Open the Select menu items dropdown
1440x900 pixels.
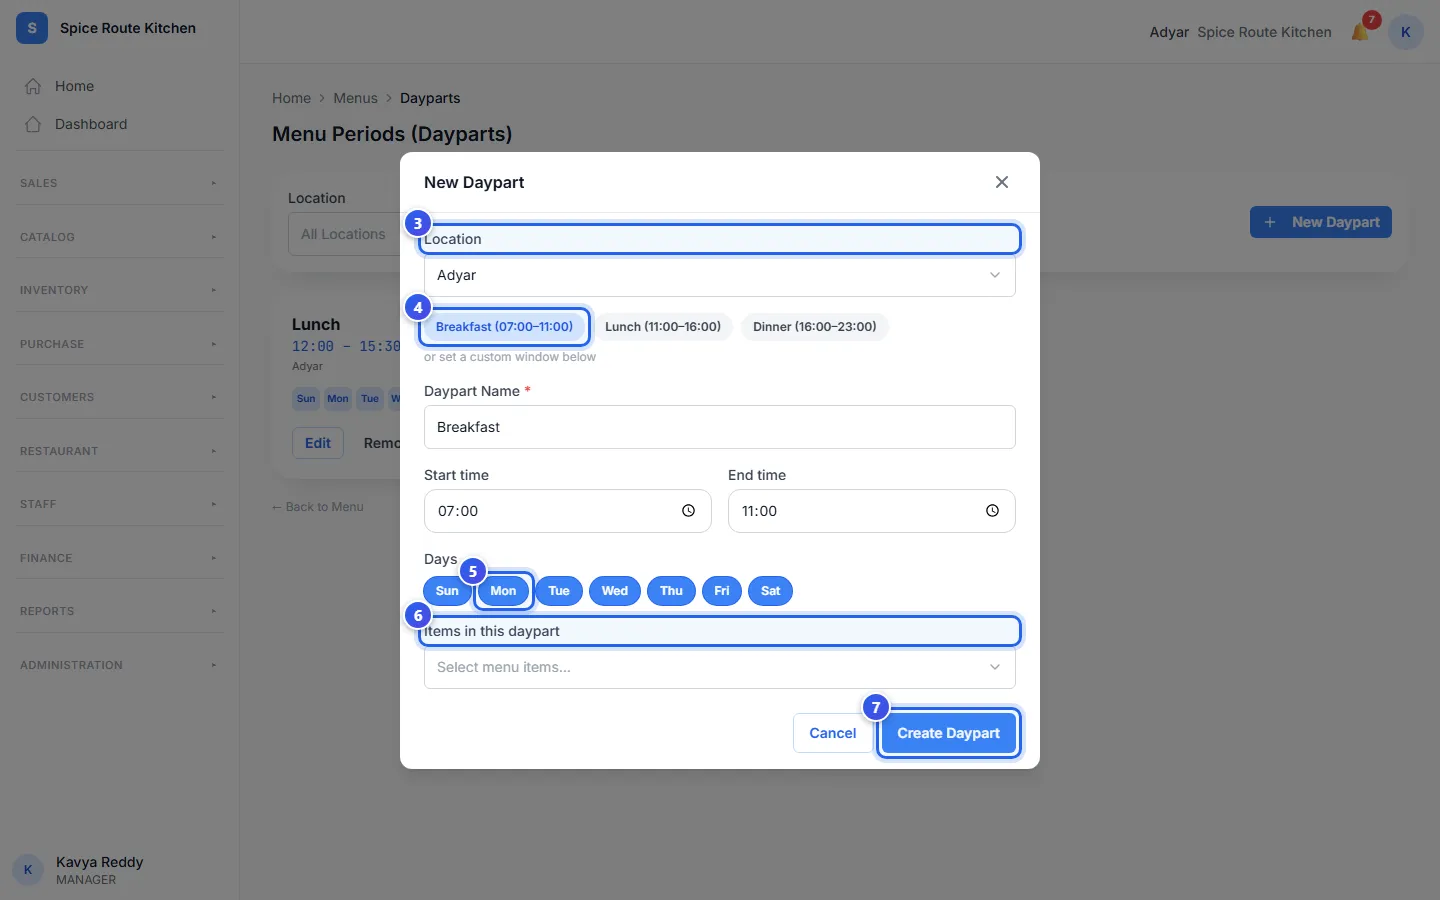point(720,667)
